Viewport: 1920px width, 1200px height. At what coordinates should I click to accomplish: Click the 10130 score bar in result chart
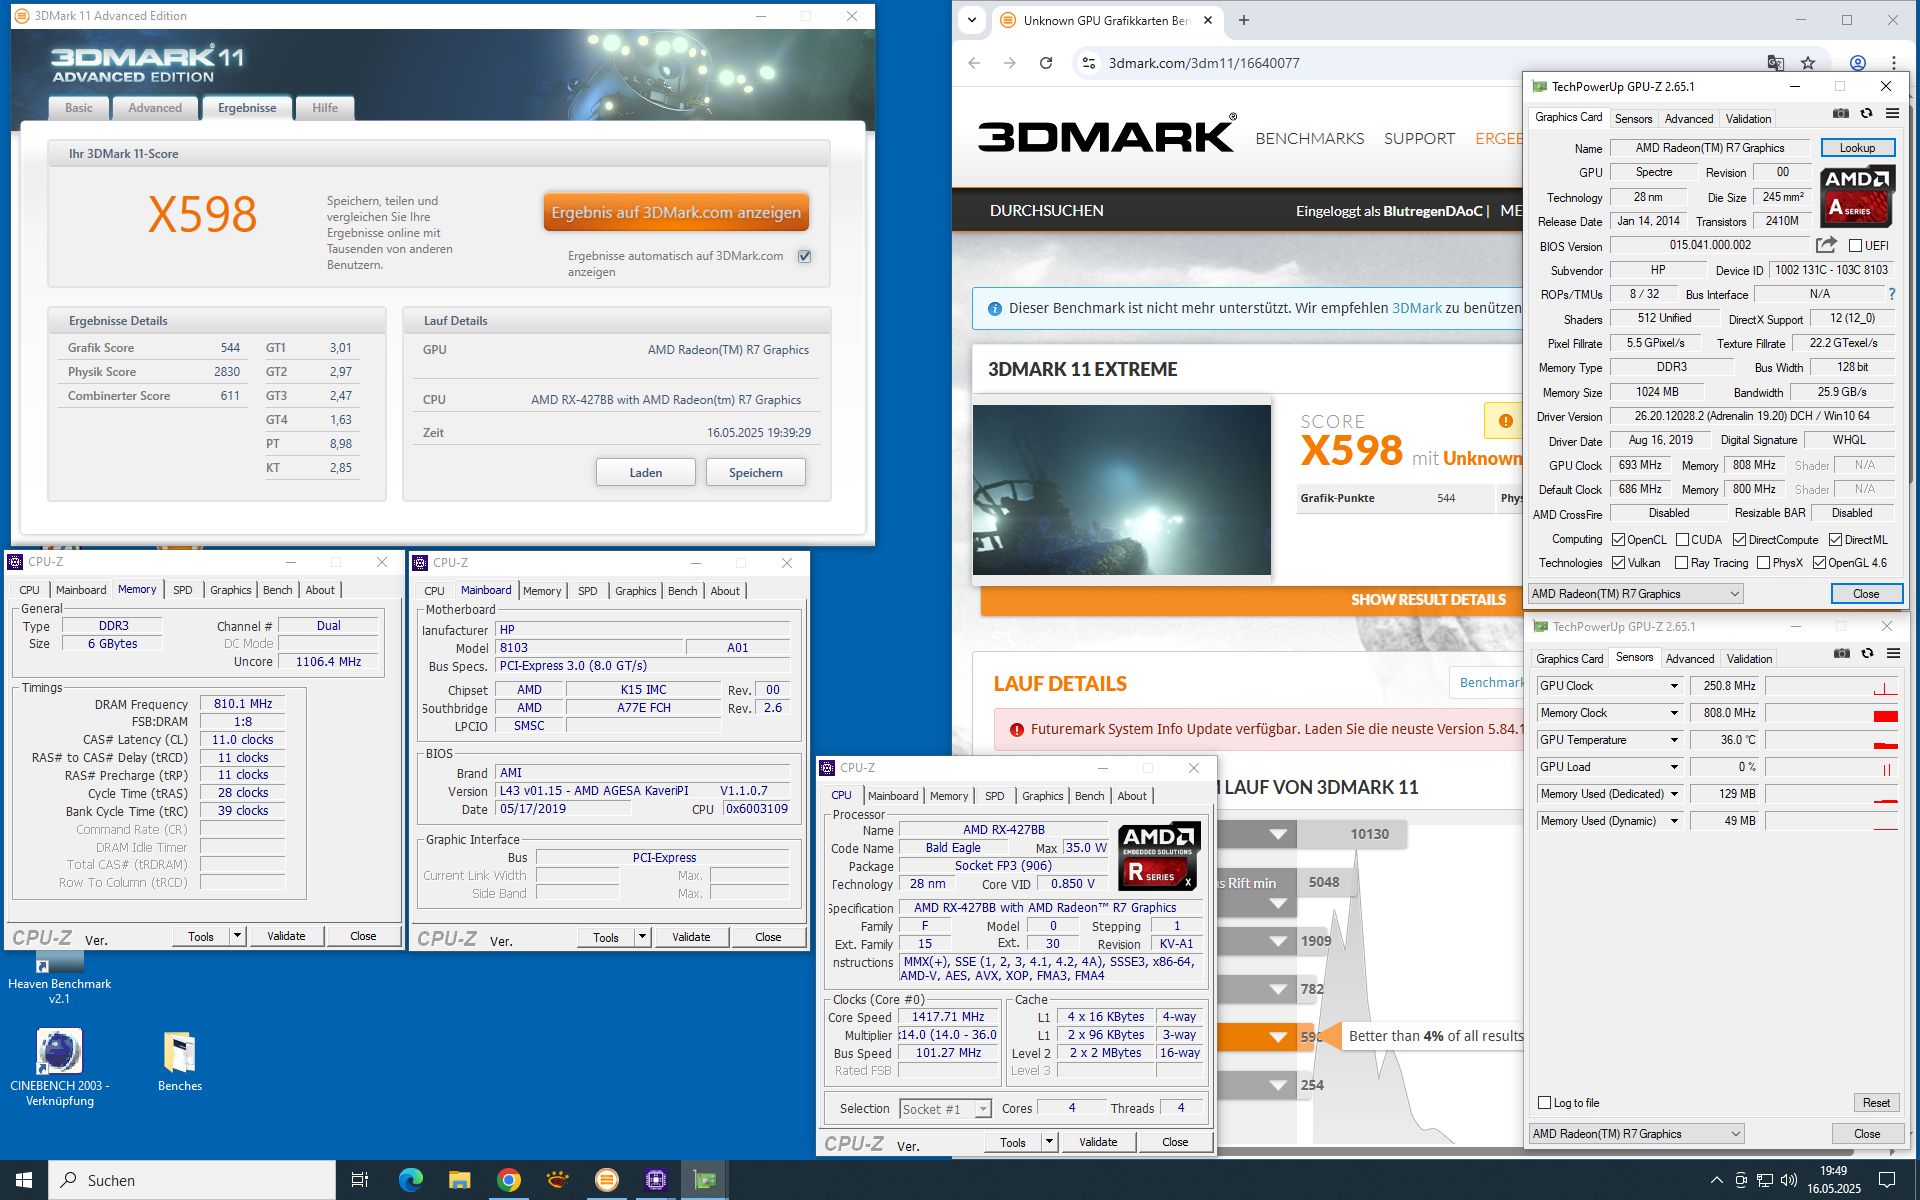click(x=1351, y=834)
